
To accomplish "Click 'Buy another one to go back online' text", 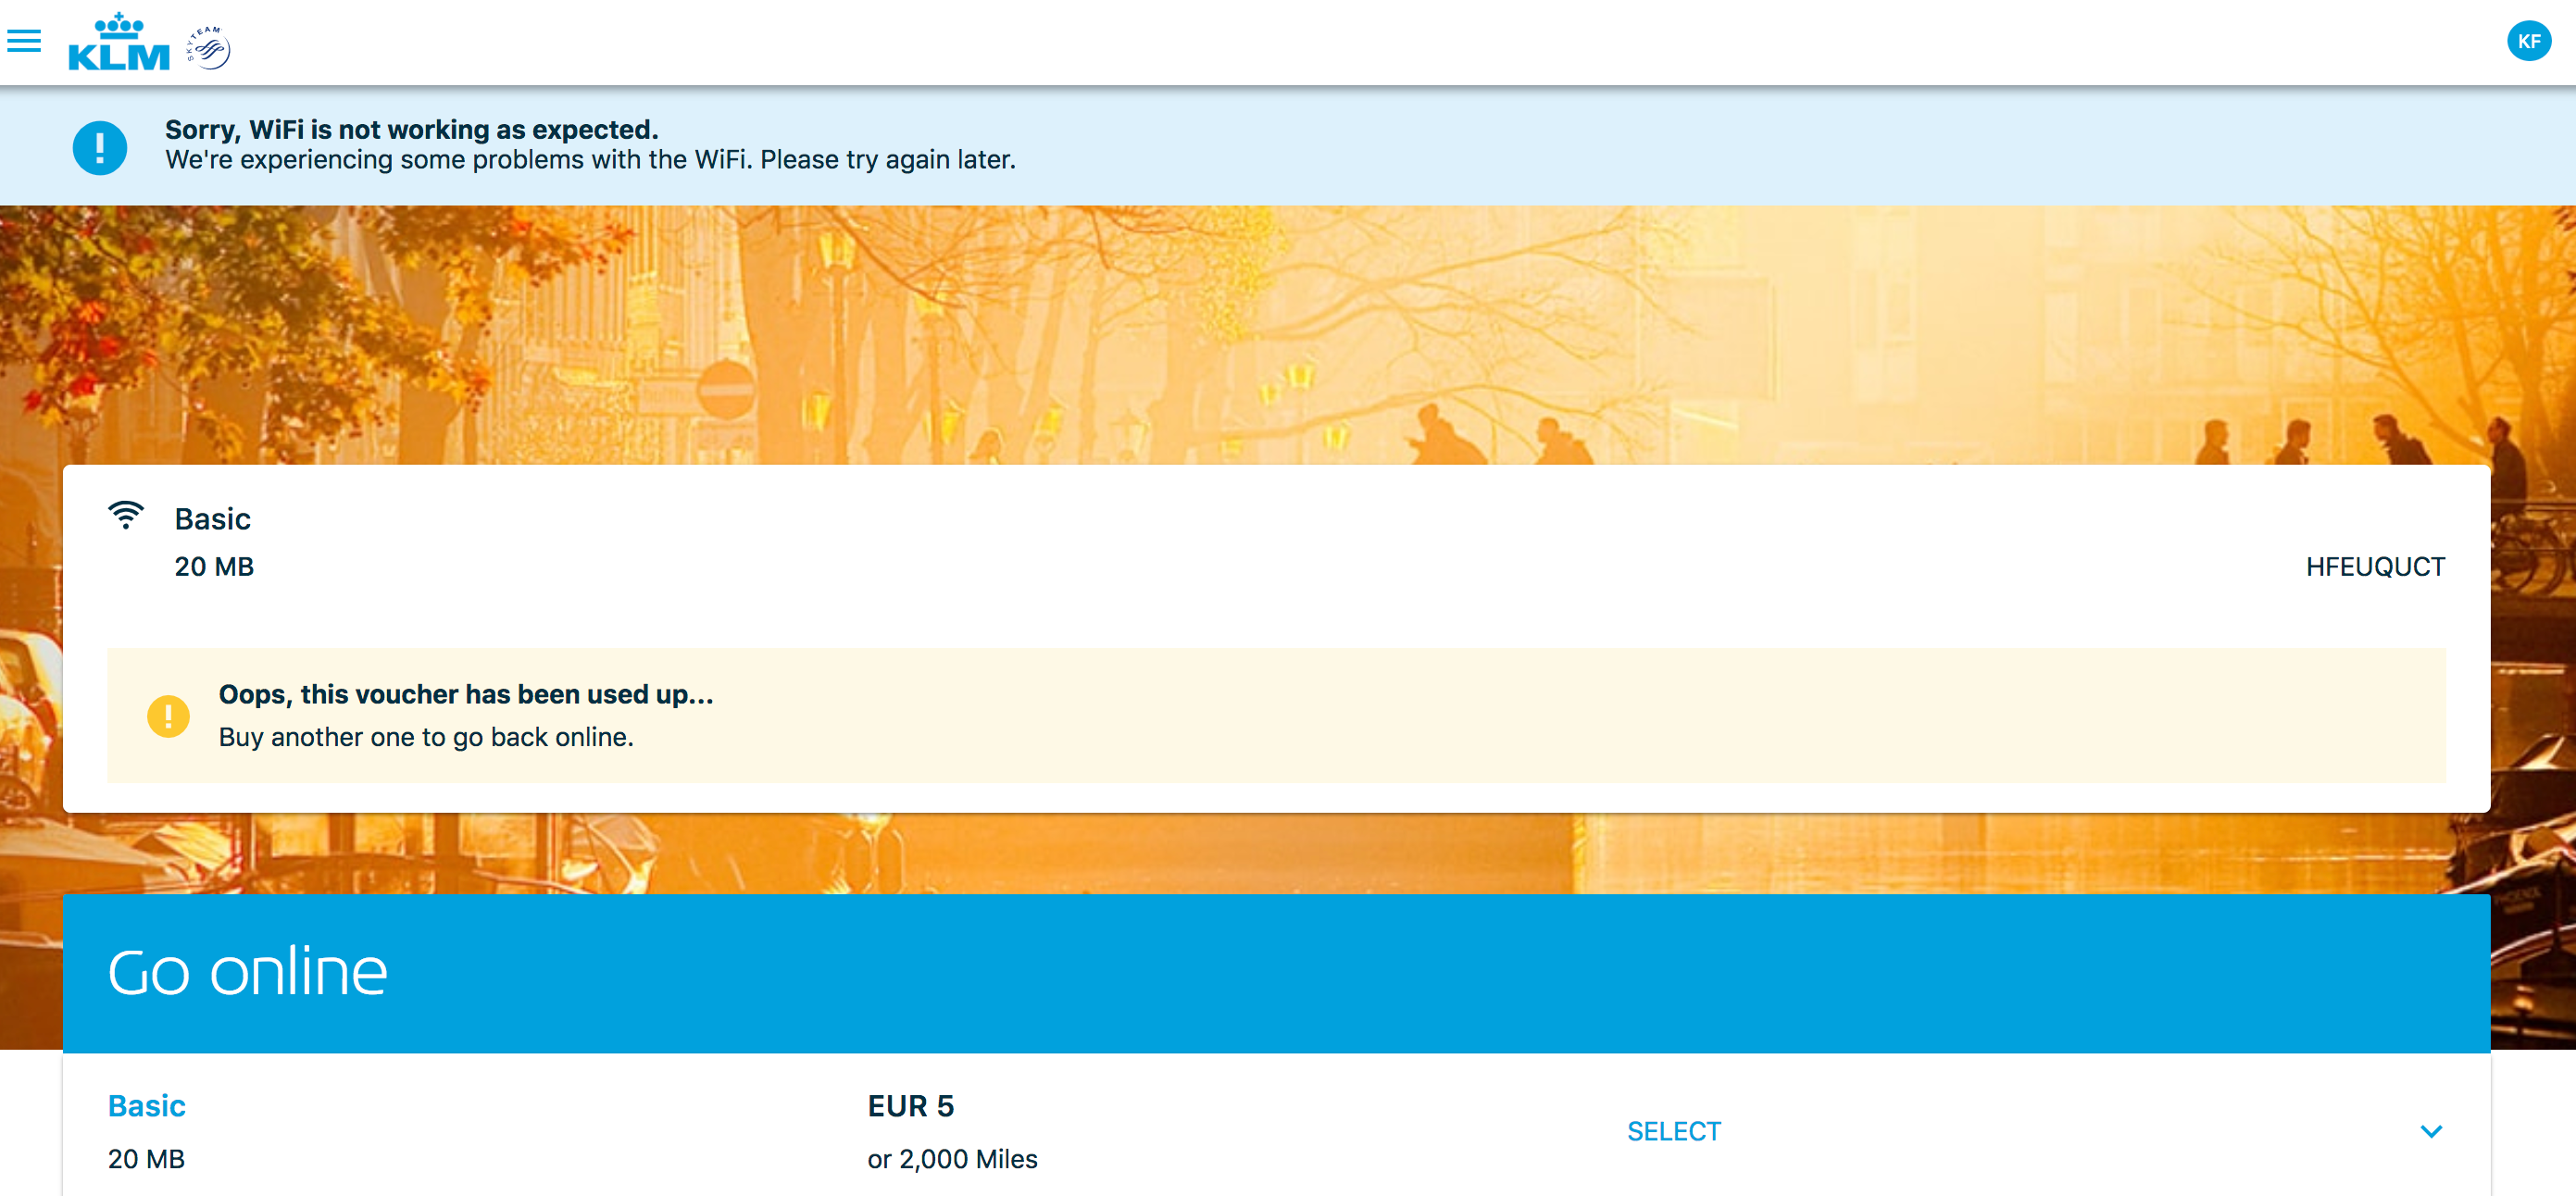I will [426, 737].
